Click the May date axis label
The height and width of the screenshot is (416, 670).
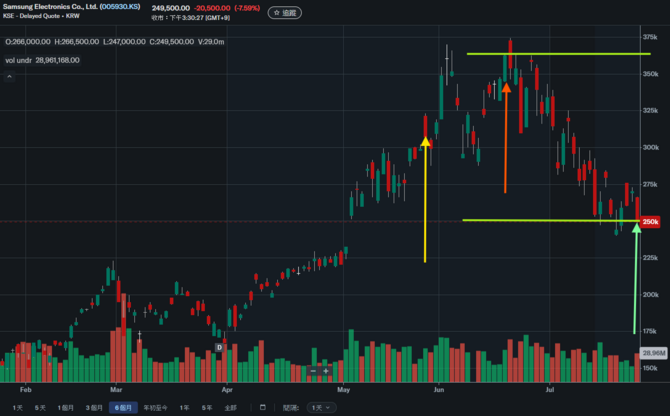343,390
